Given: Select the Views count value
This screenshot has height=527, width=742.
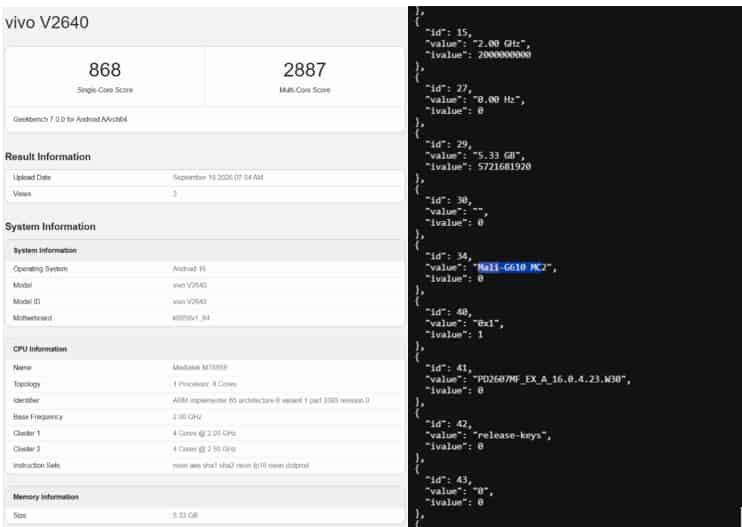Looking at the screenshot, I should point(175,193).
